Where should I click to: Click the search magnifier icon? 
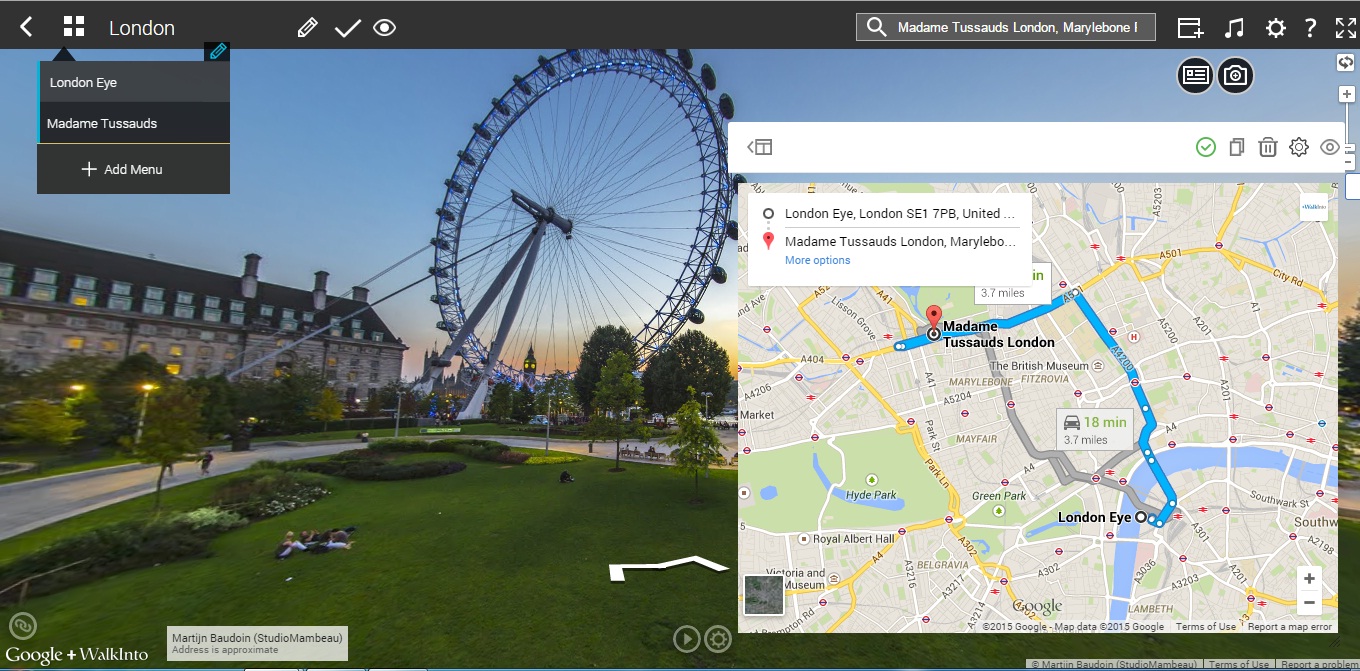(877, 28)
